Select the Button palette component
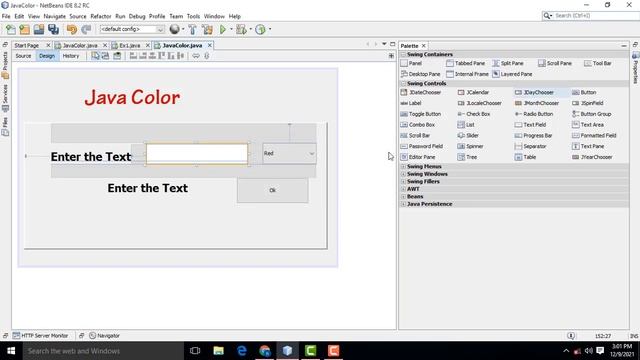640x360 pixels. [584, 93]
